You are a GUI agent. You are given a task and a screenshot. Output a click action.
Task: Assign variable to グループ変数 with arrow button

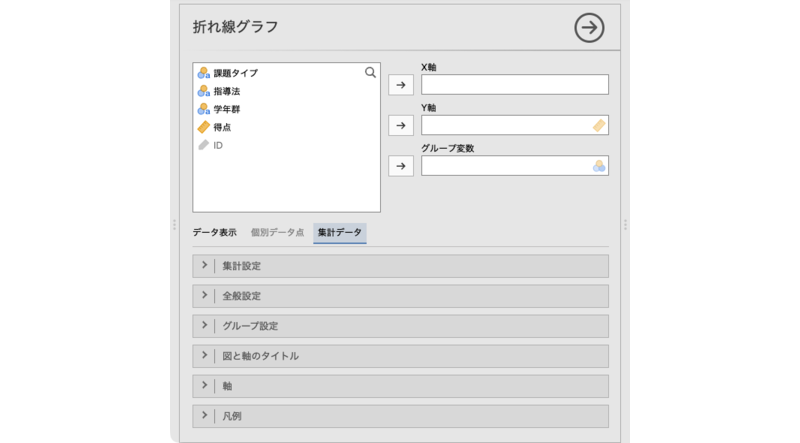point(400,166)
